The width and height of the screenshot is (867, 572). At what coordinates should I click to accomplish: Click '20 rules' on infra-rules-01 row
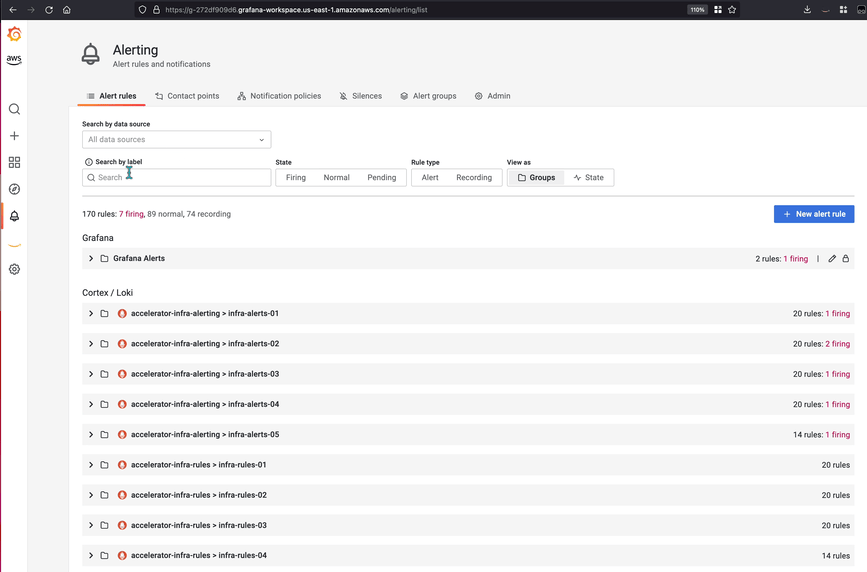point(835,465)
